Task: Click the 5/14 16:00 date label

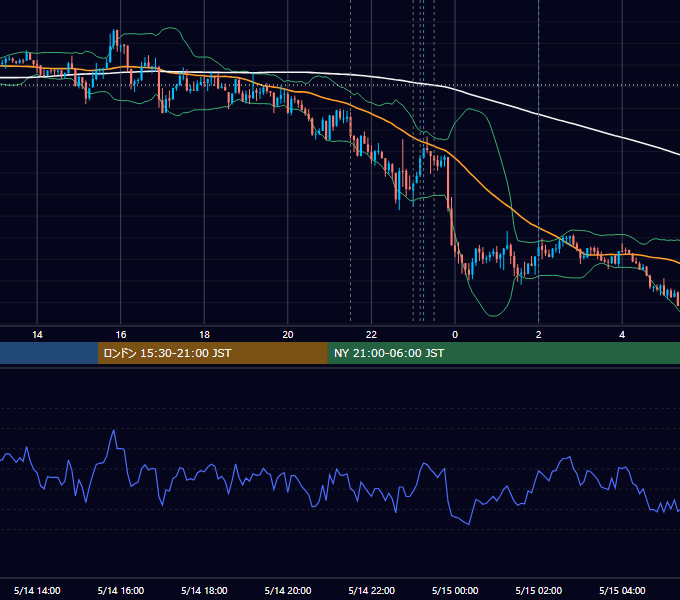Action: [x=121, y=590]
